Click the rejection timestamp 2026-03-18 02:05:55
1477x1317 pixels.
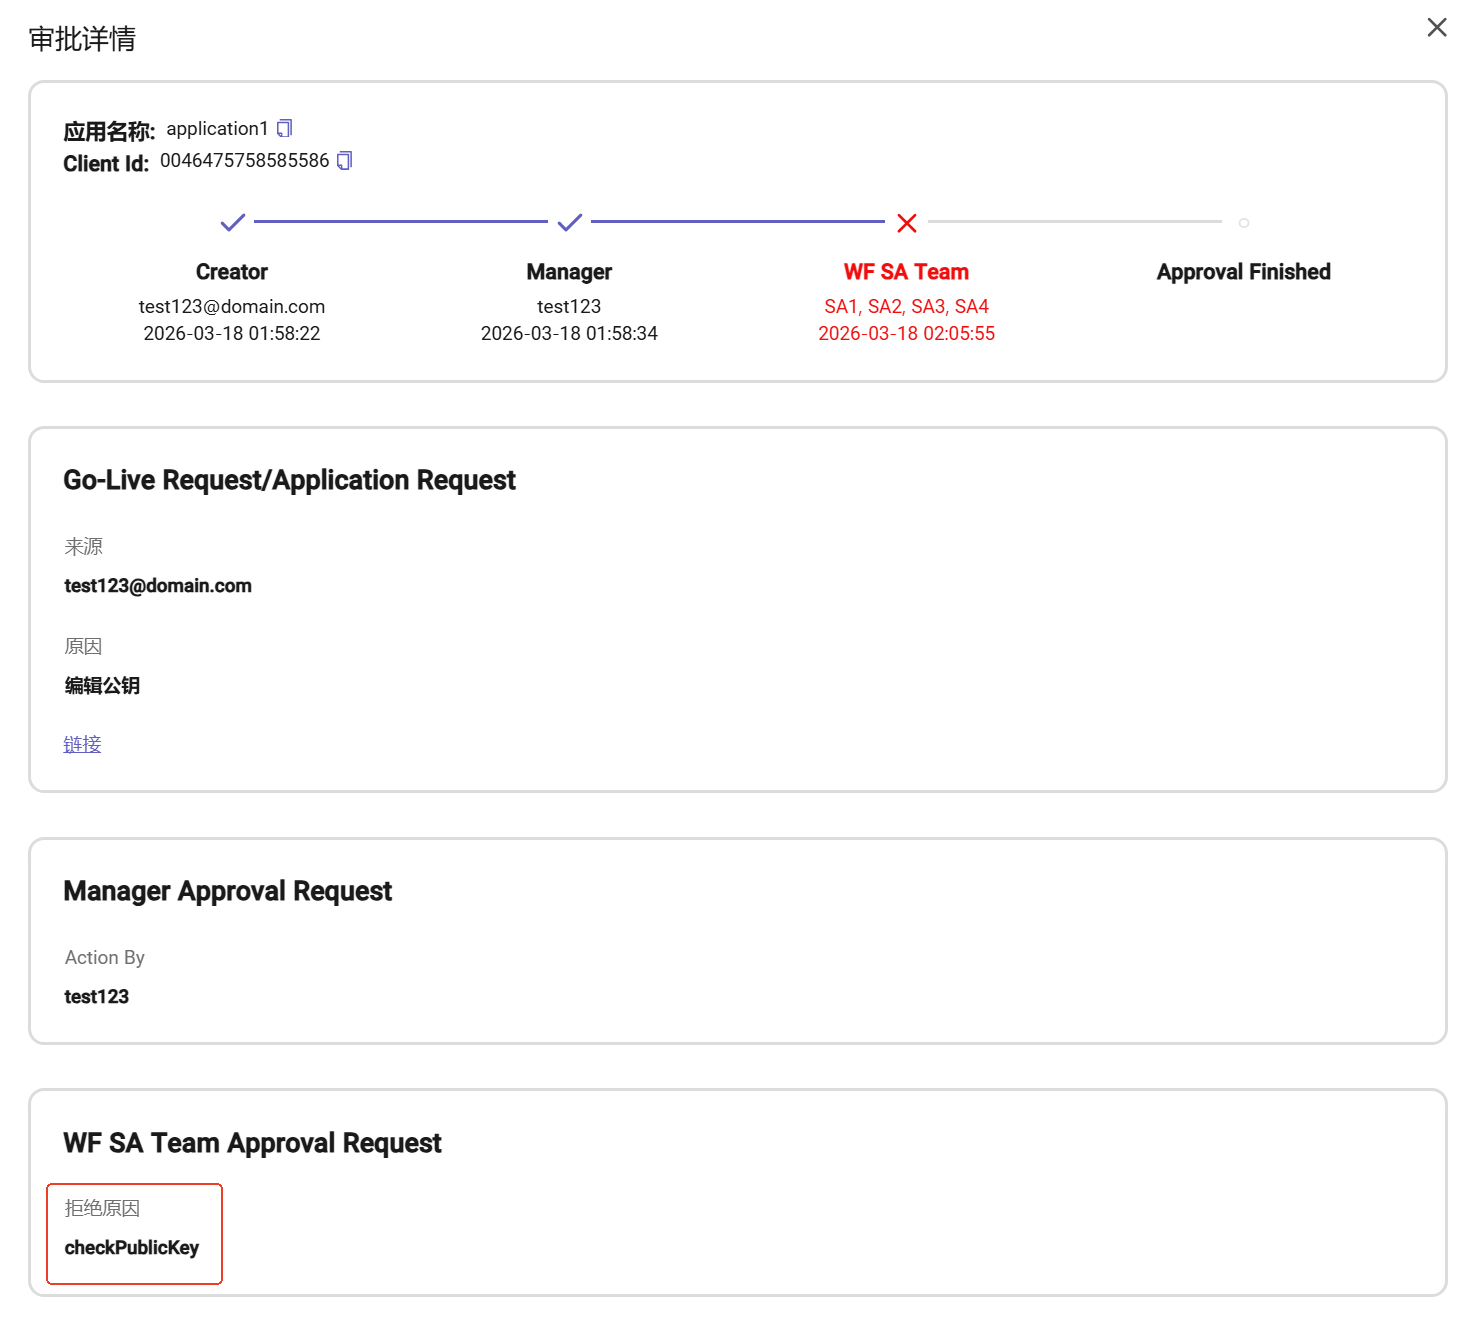[906, 334]
